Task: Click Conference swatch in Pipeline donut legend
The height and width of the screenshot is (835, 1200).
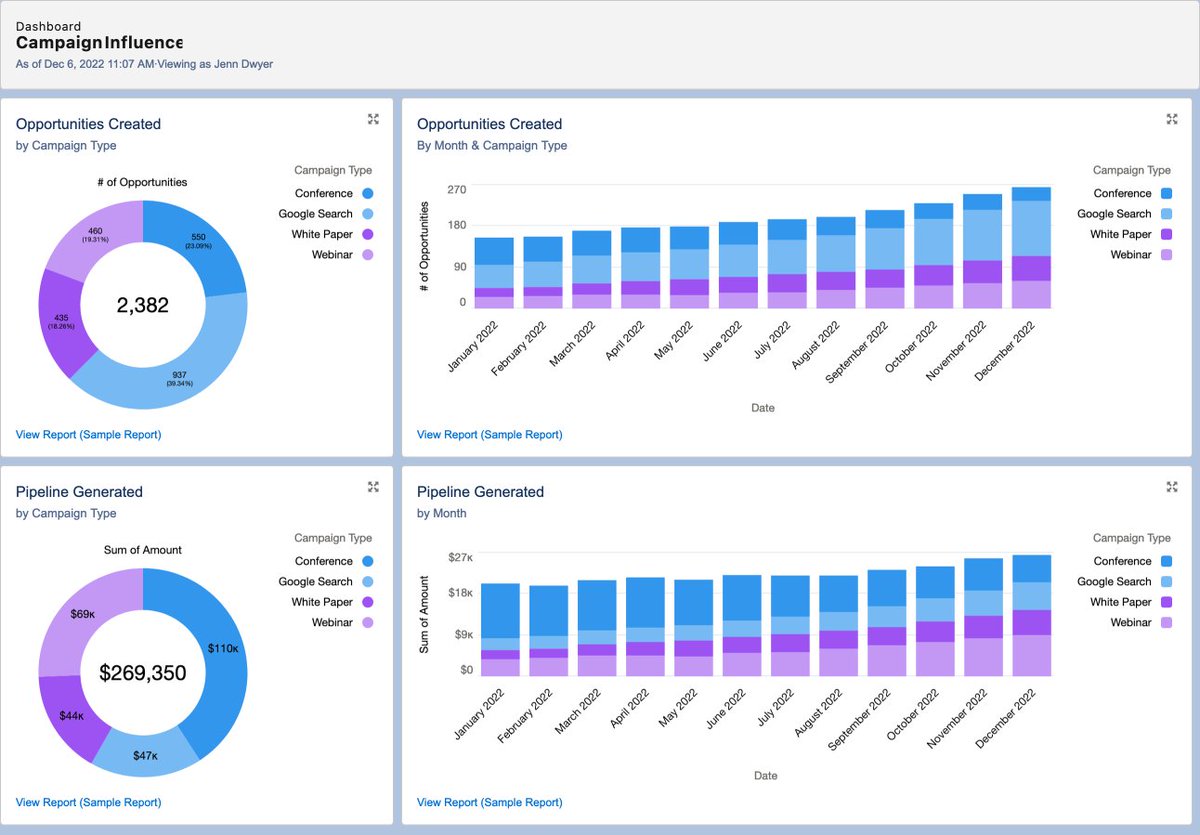Action: 368,561
